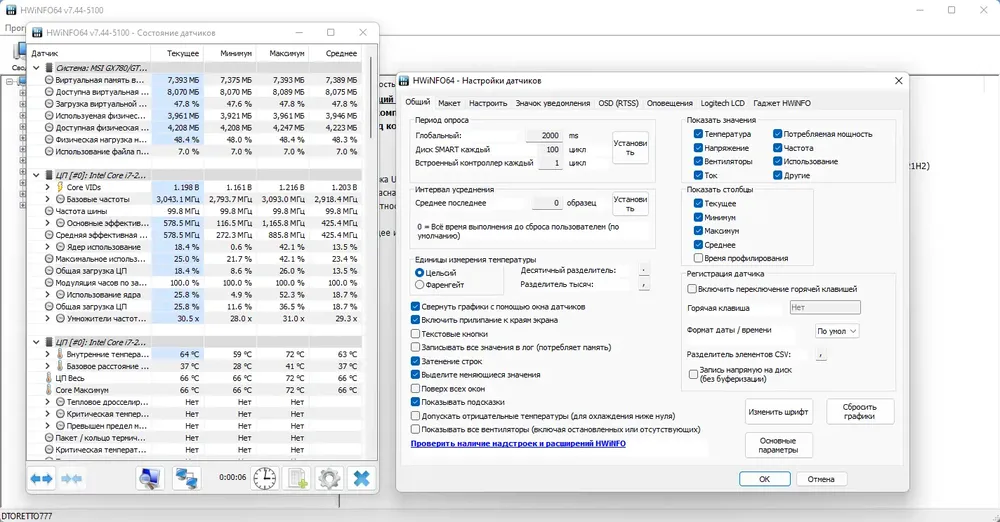This screenshot has height=522, width=1000.
Task: Open the Гаджет HWiNFO tab
Action: click(782, 103)
